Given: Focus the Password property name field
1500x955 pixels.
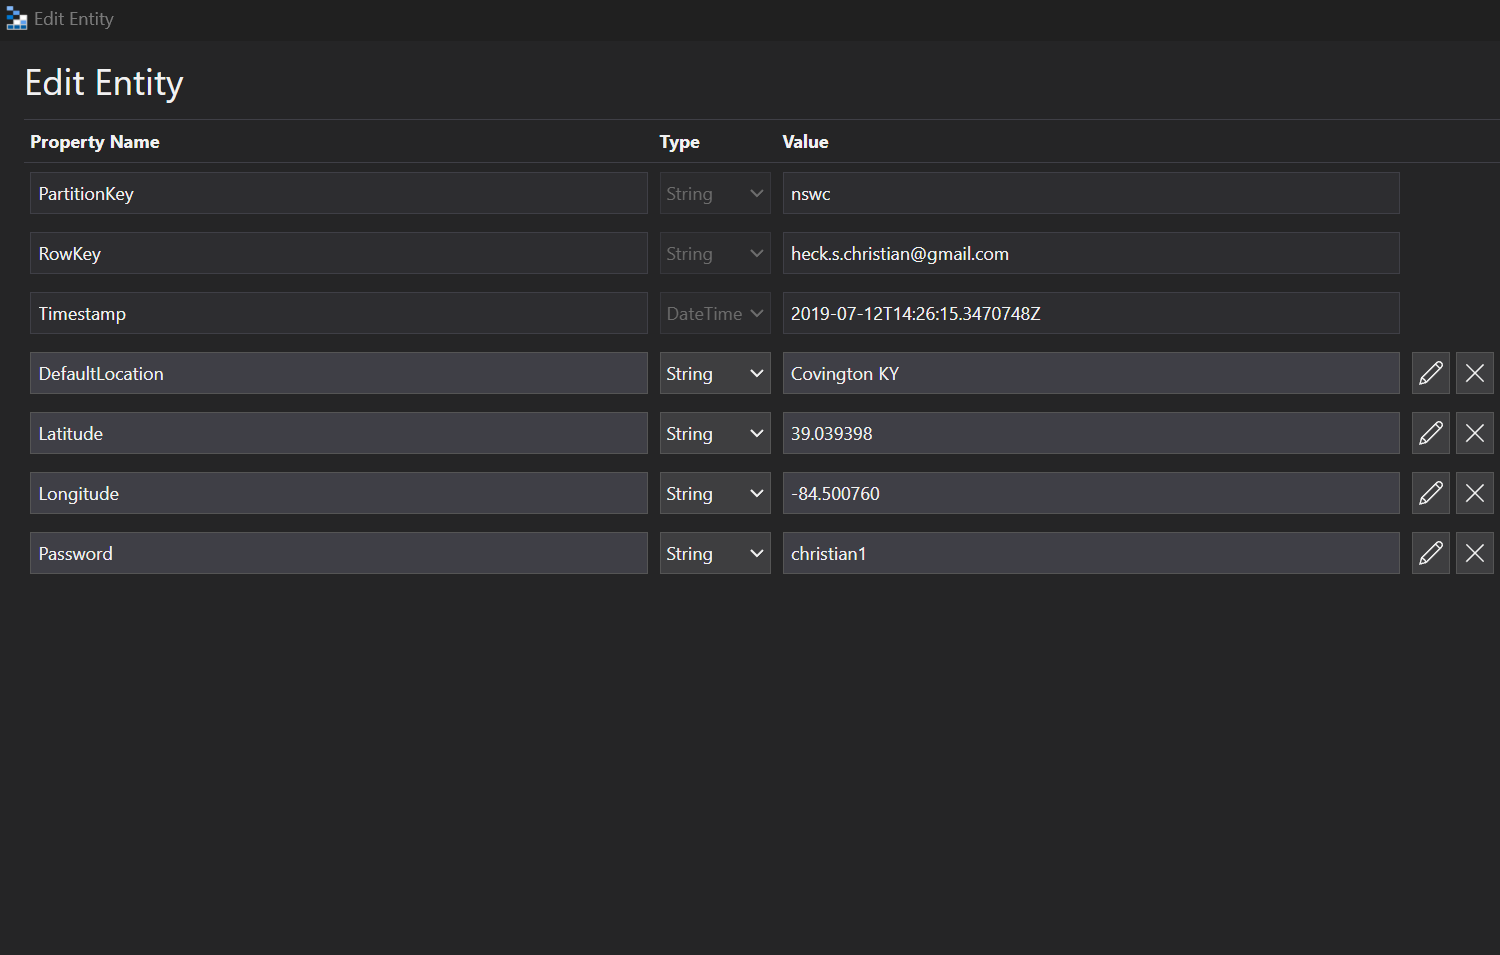Looking at the screenshot, I should click(x=339, y=553).
